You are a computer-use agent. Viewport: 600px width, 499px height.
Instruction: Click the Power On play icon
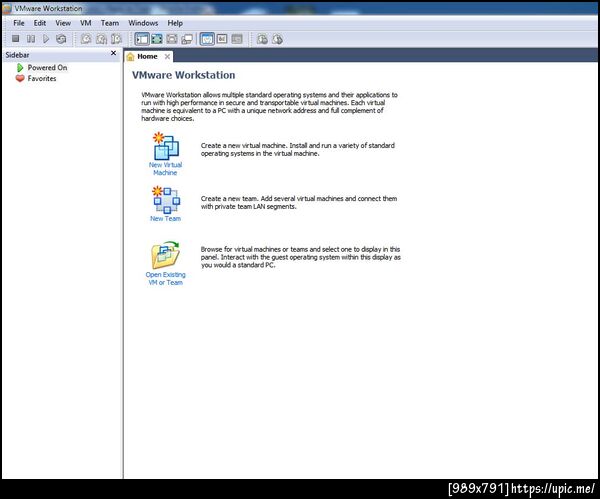click(x=46, y=39)
